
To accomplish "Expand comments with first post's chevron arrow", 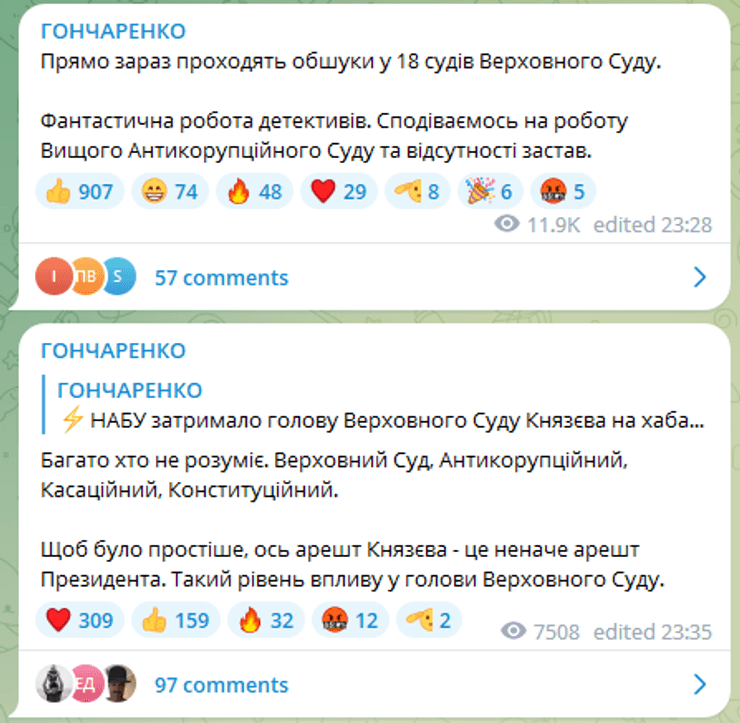I will (700, 278).
